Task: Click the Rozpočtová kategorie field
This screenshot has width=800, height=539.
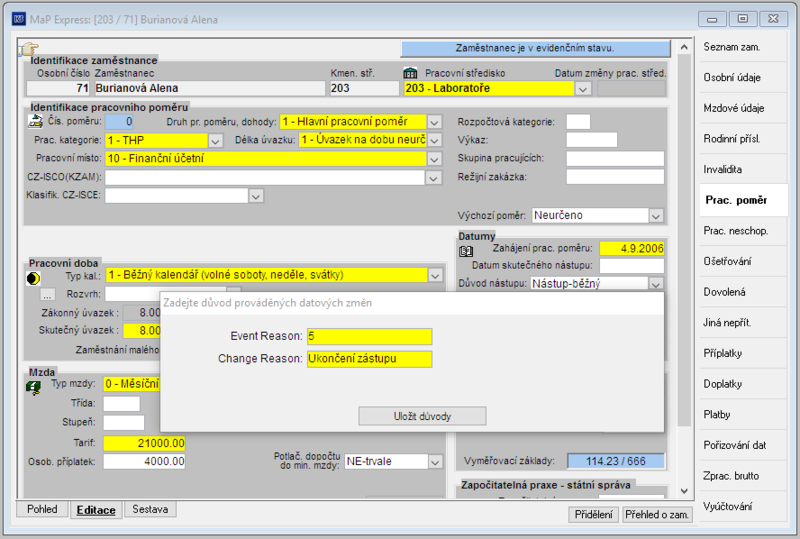Action: pyautogui.click(x=578, y=122)
